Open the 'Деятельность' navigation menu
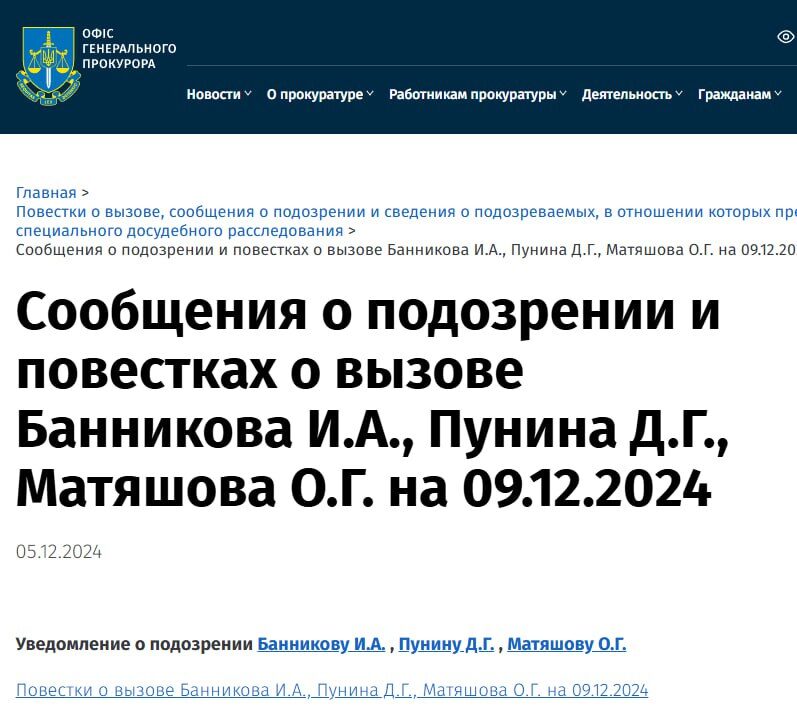797x714 pixels. tap(626, 94)
